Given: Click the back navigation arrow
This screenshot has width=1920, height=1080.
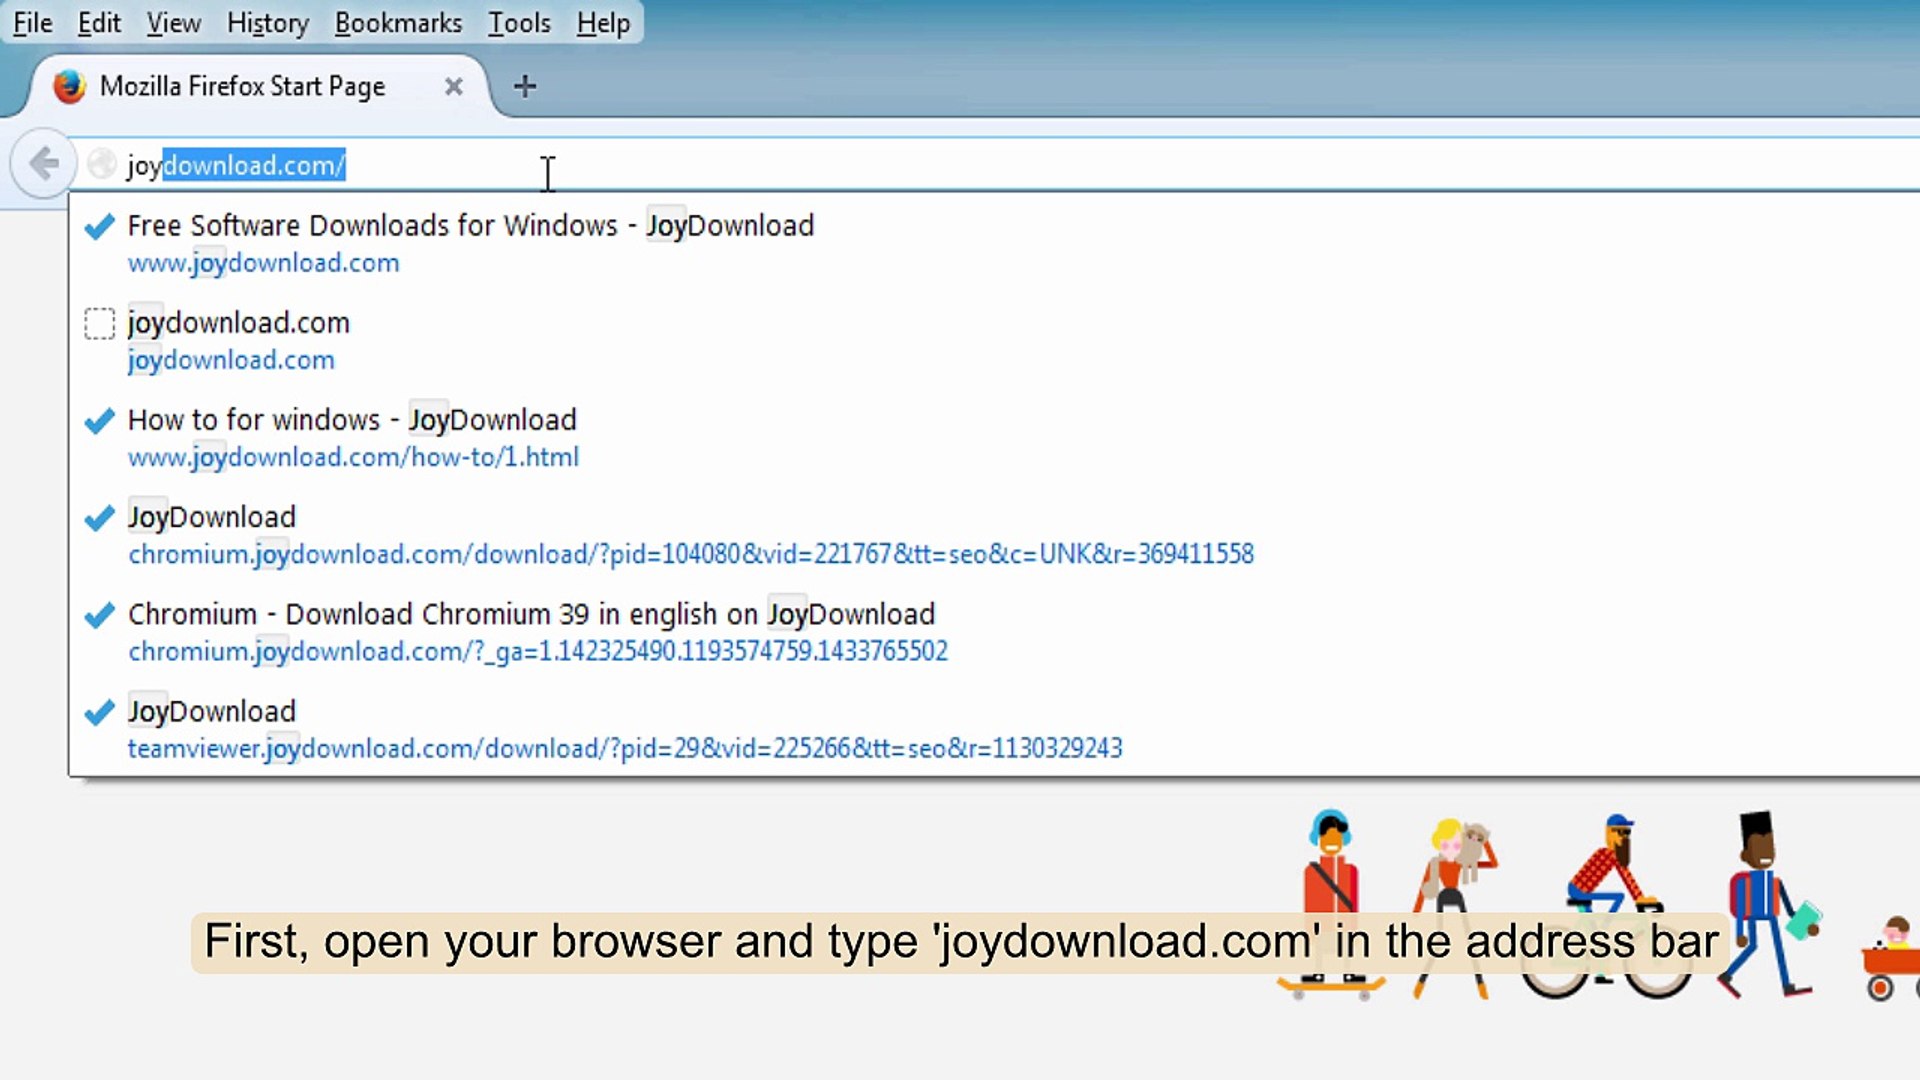Looking at the screenshot, I should (42, 163).
